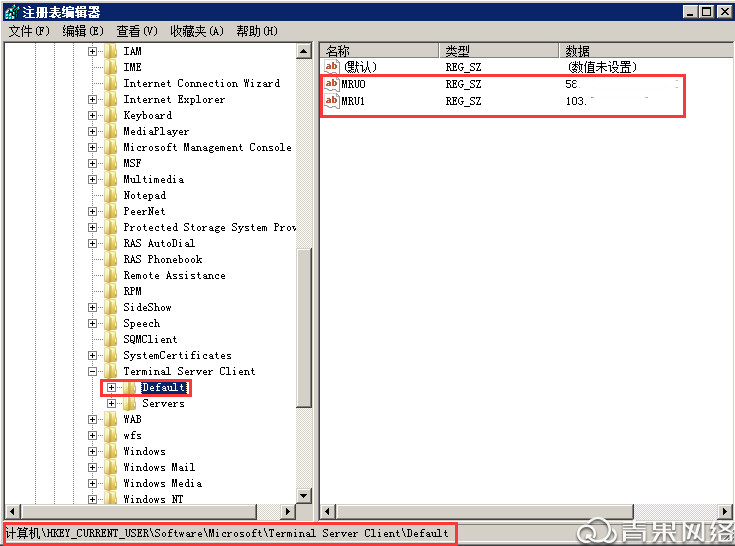Select the Protected Storage System key
The width and height of the screenshot is (735, 546).
(x=210, y=227)
